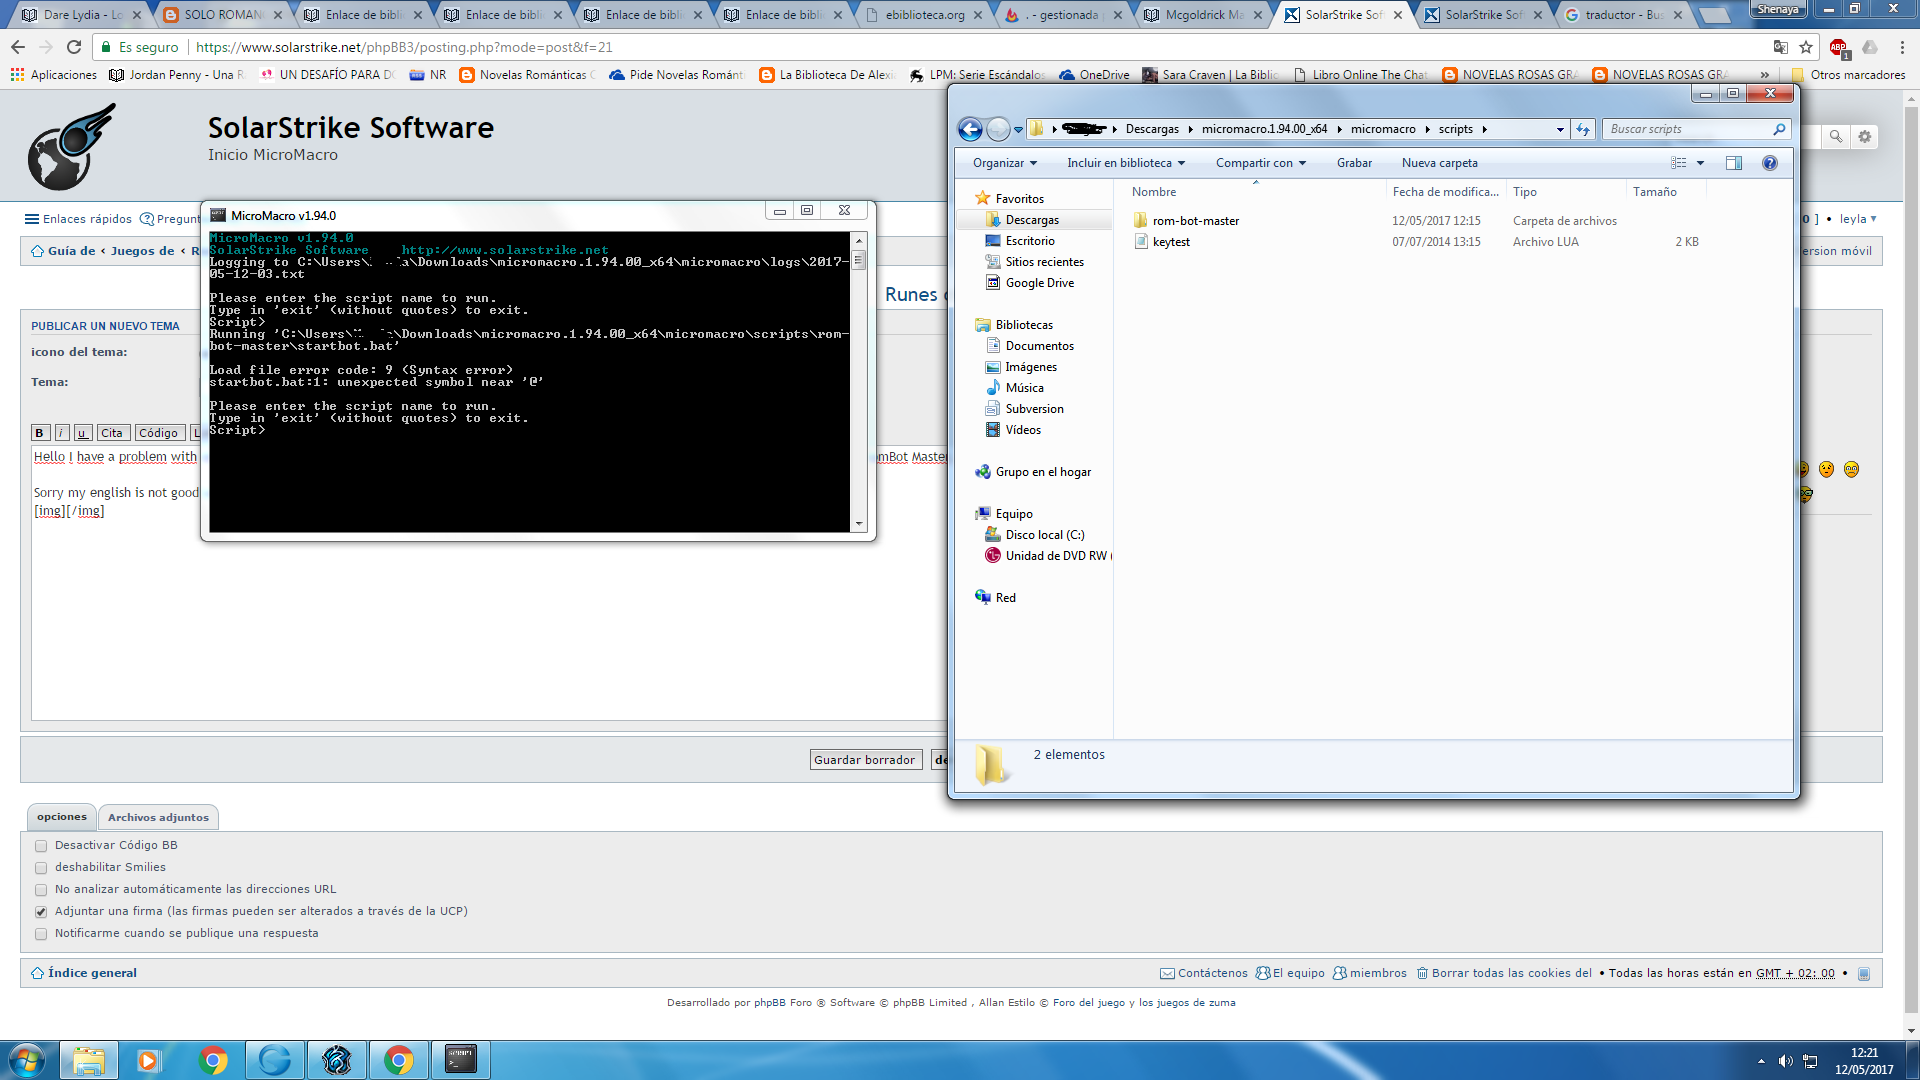Switch to the Archivos adjuntos tab
The image size is (1920, 1080).
coord(158,818)
